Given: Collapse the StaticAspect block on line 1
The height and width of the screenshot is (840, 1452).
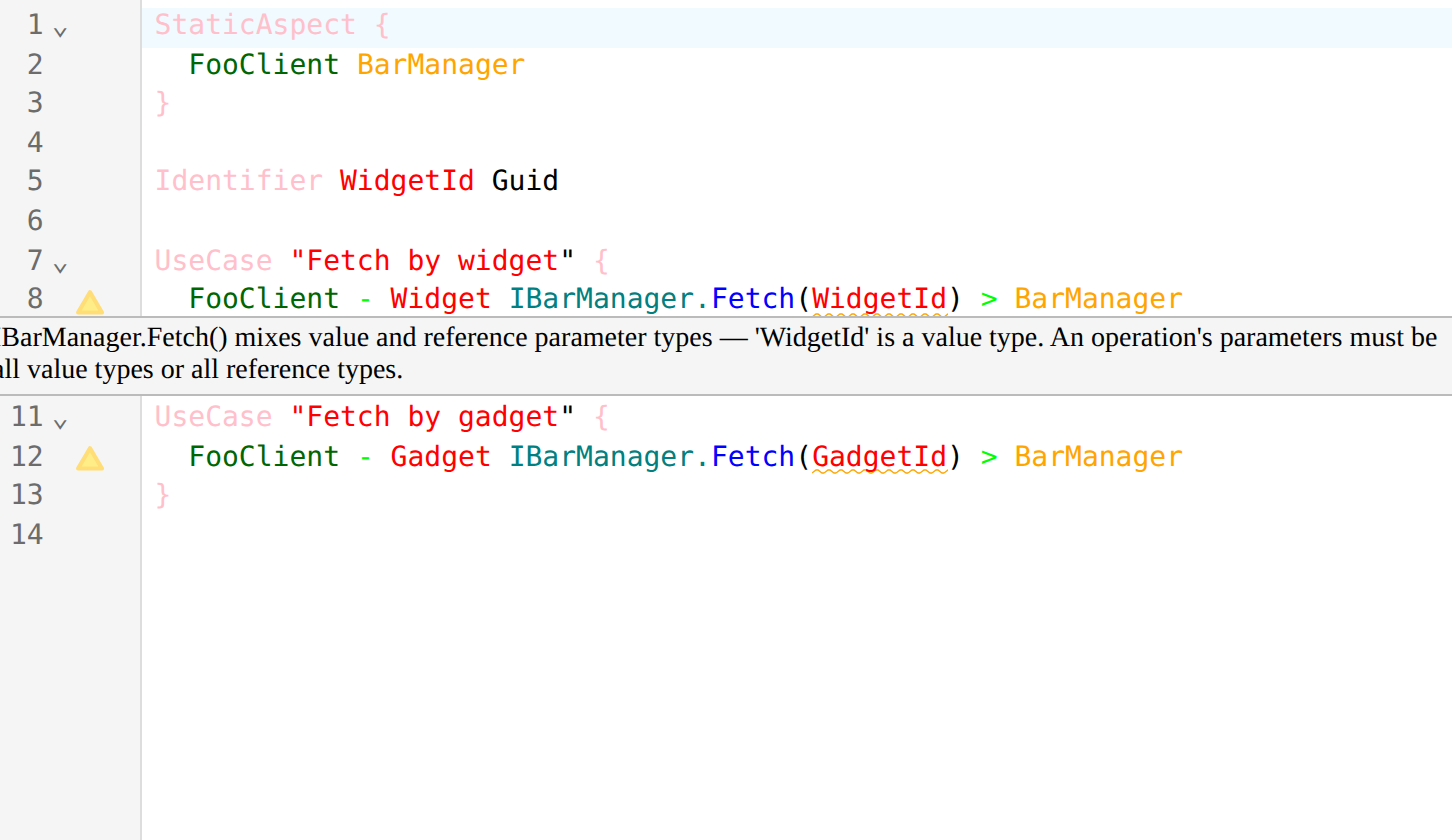Looking at the screenshot, I should 60,31.
